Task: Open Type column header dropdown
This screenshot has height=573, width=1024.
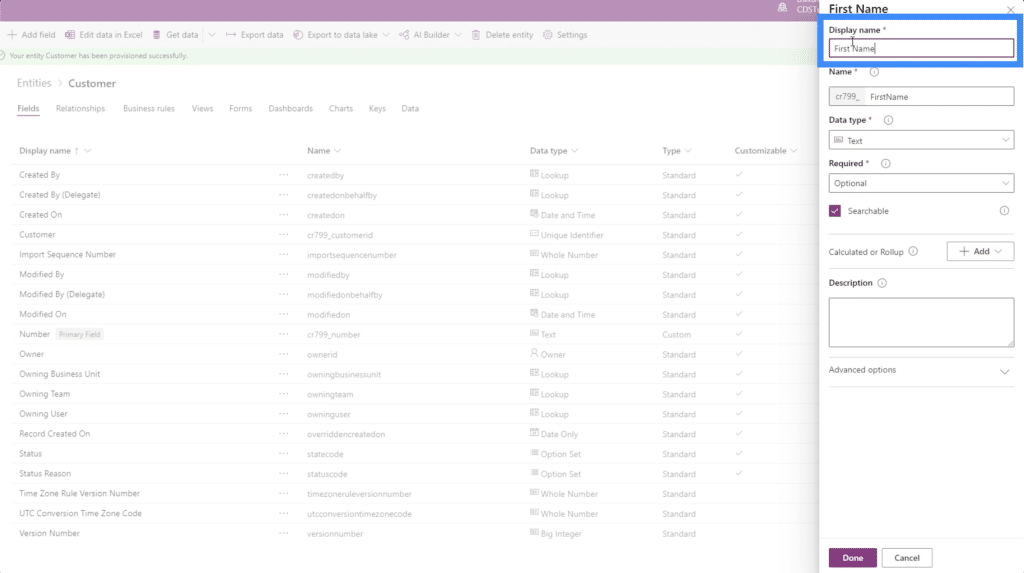Action: pos(688,151)
